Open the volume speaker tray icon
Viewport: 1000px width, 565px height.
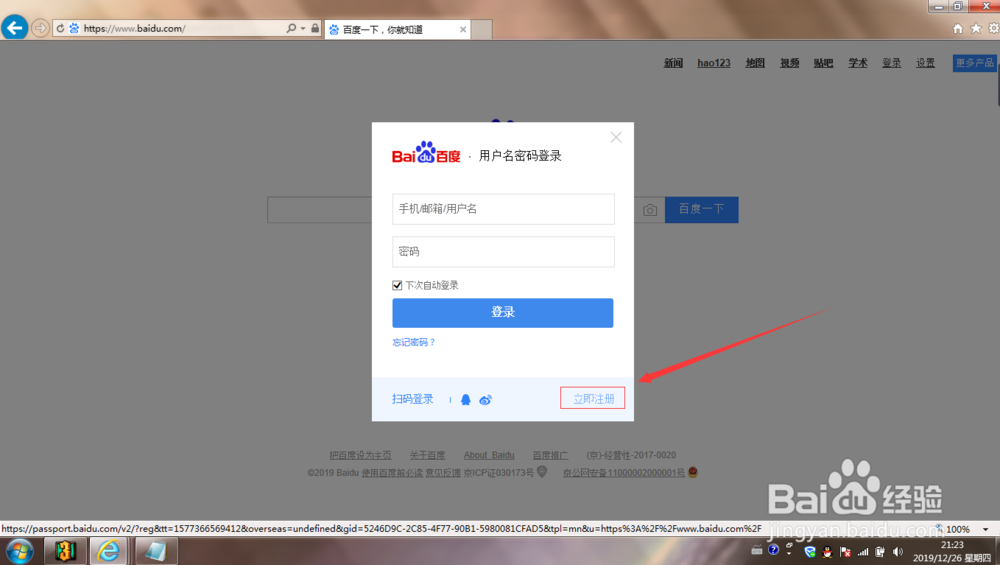(x=898, y=552)
